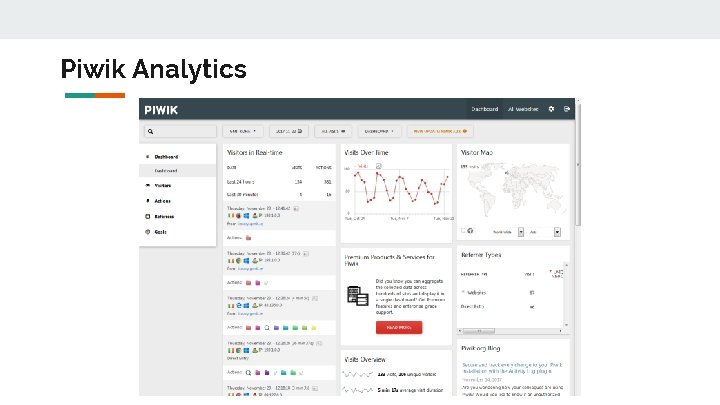
Task: Open All Websites in the top navigation
Action: tap(523, 109)
